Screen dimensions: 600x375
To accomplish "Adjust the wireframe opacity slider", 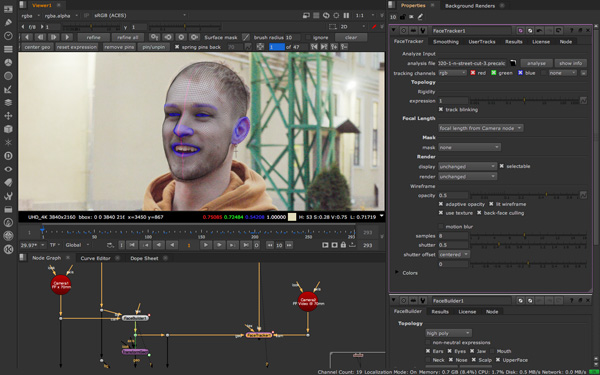I will pyautogui.click(x=528, y=196).
